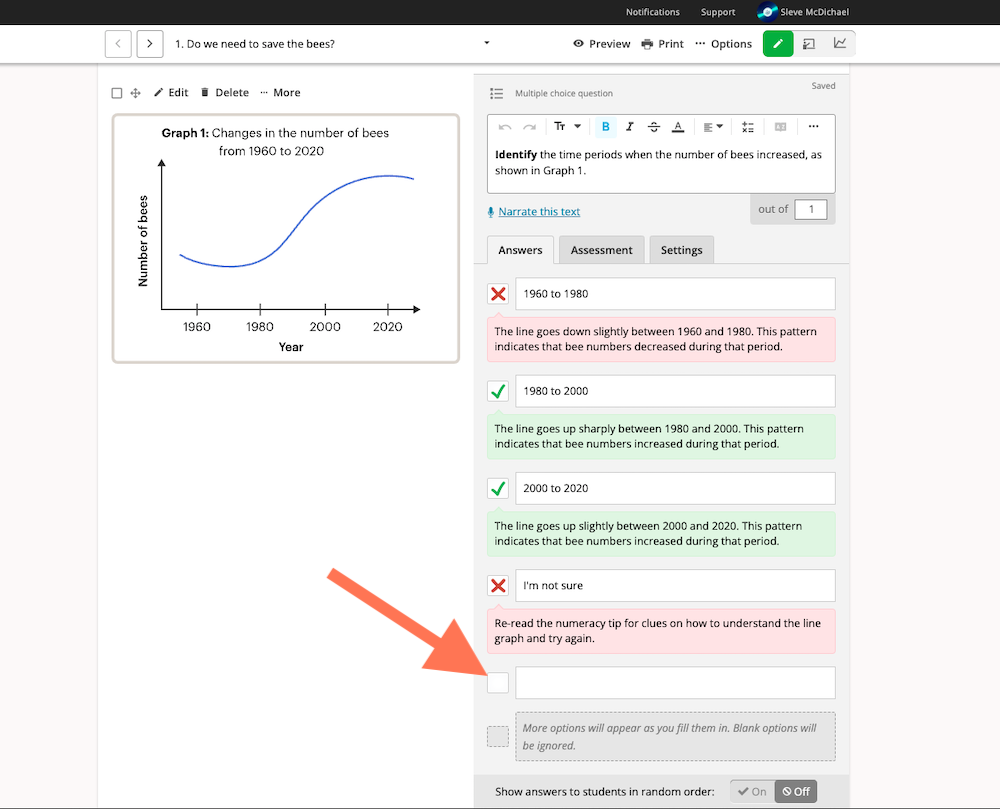Image resolution: width=1000 pixels, height=809 pixels.
Task: Switch to the Settings tab
Action: point(681,250)
